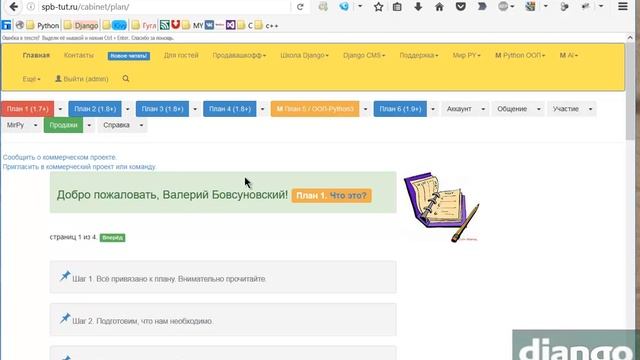
Task: Reload the page with the refresh icon
Action: pos(300,7)
